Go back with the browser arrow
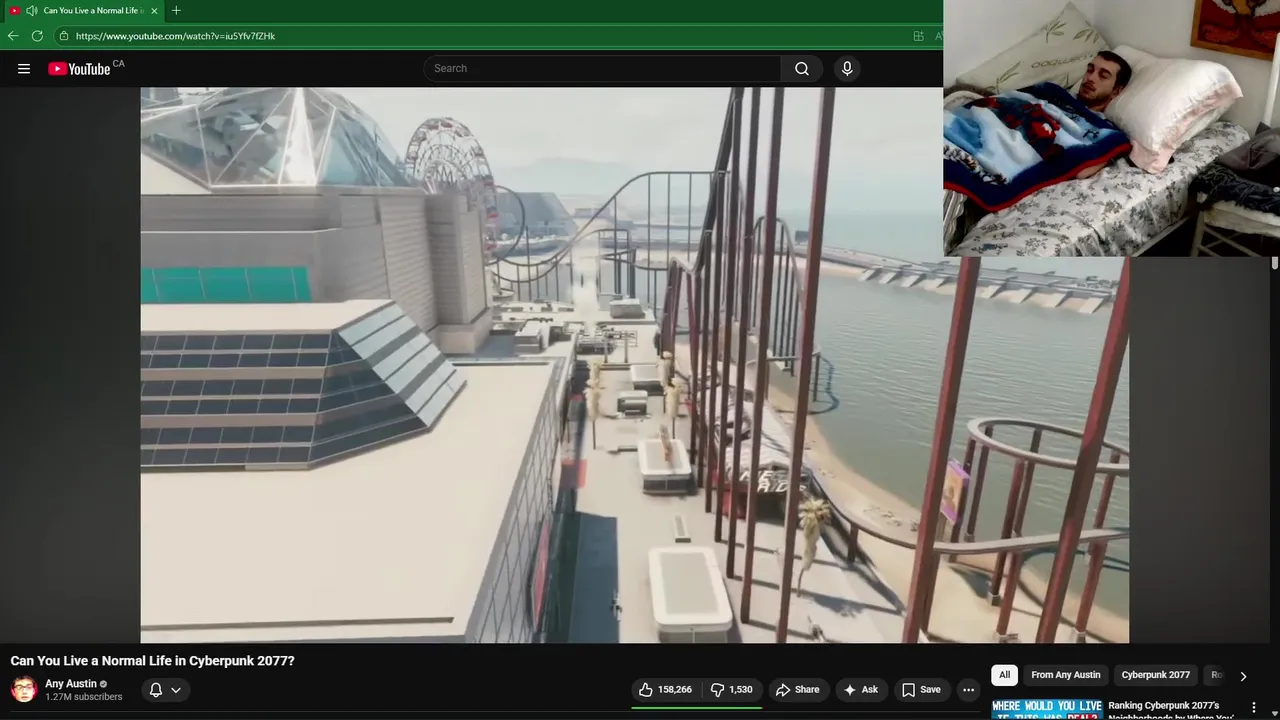The width and height of the screenshot is (1280, 720). [13, 36]
